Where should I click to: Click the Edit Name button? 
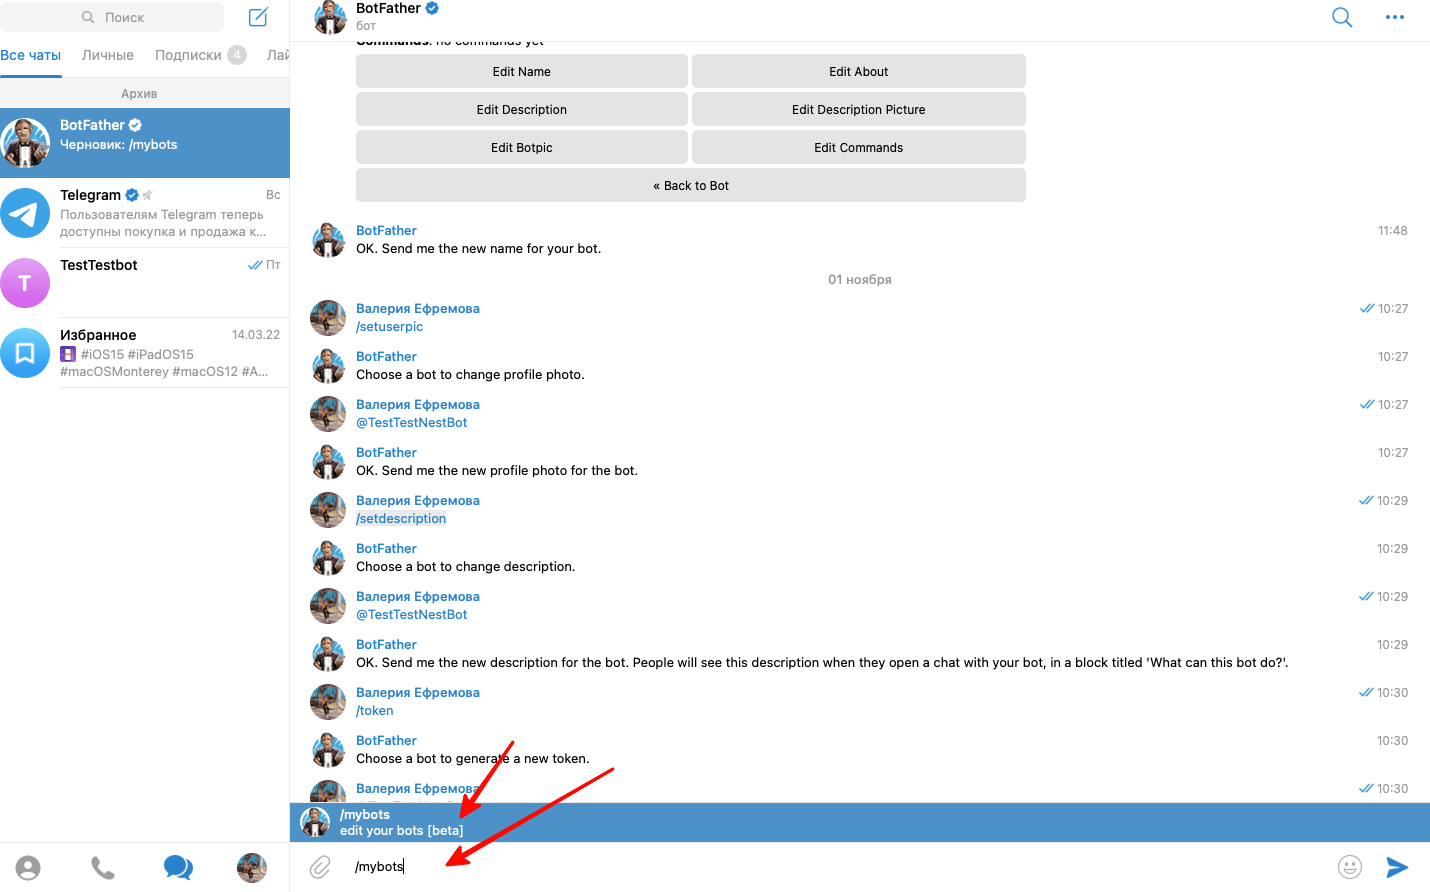[x=521, y=72]
